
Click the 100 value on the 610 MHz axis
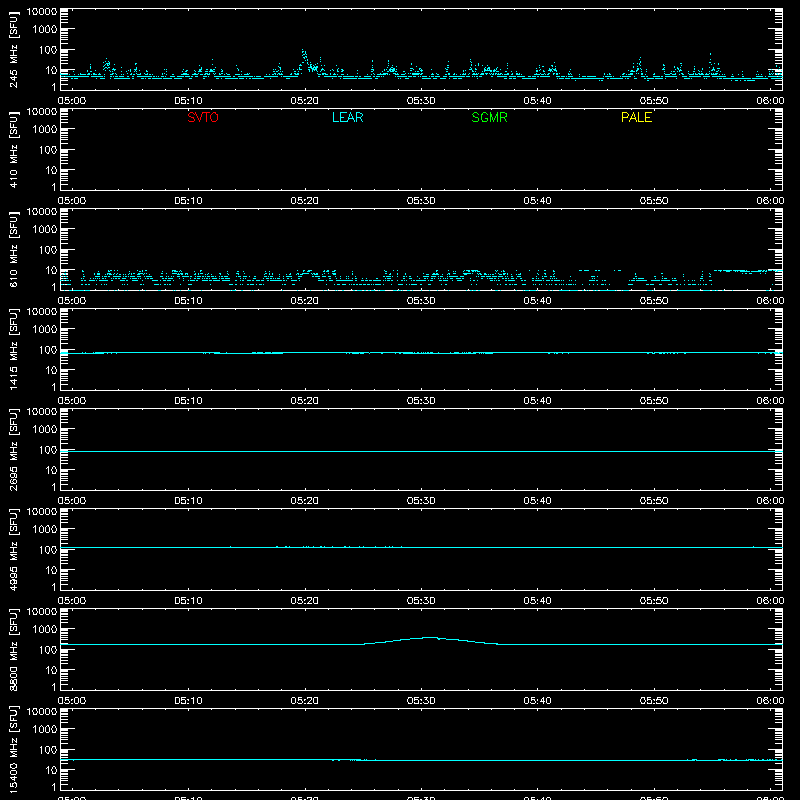[48, 250]
